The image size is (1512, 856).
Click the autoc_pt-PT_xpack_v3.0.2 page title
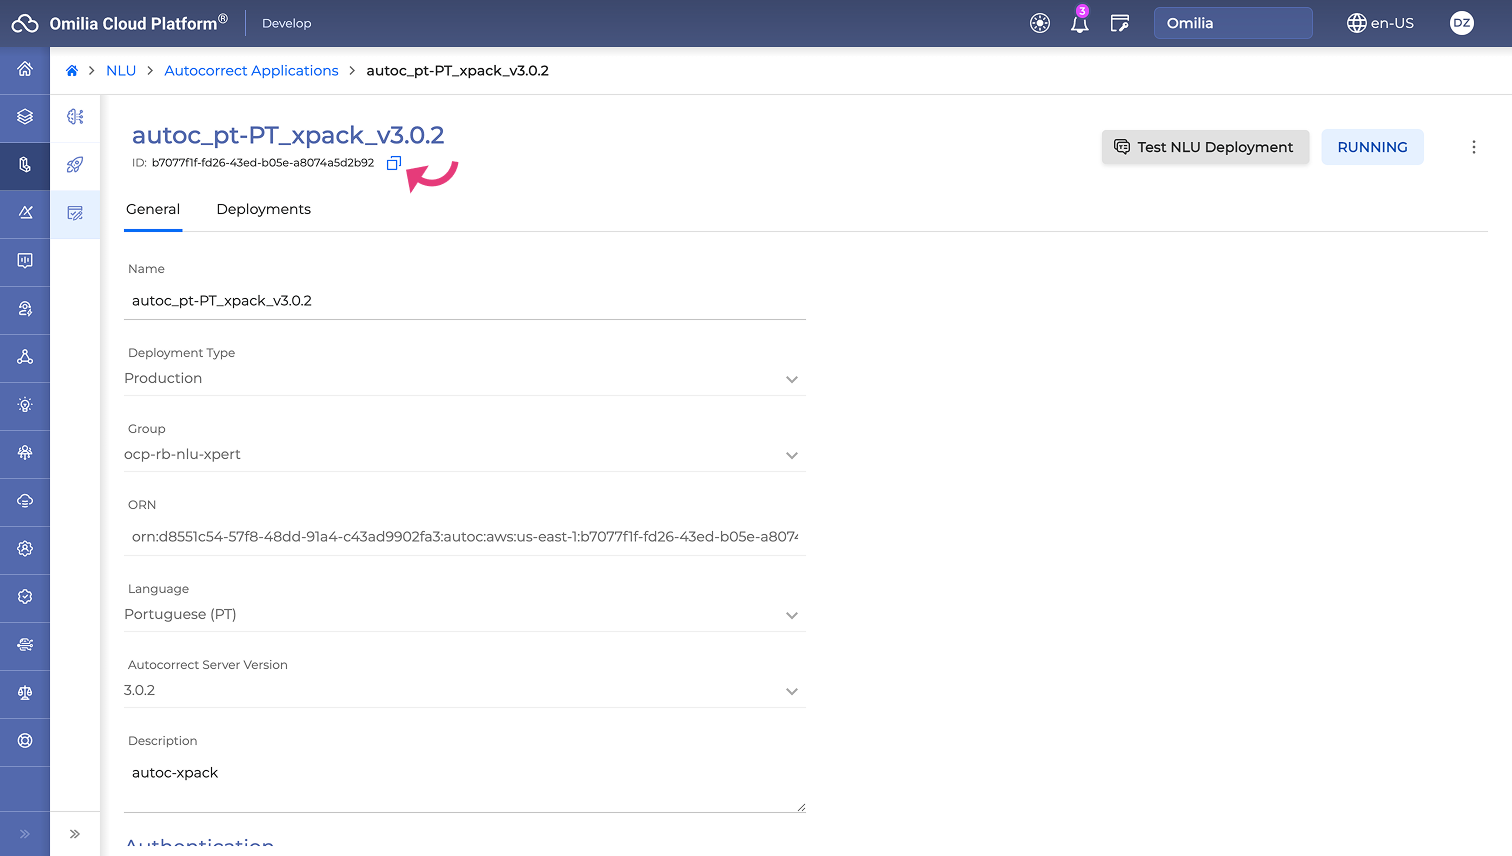(288, 135)
